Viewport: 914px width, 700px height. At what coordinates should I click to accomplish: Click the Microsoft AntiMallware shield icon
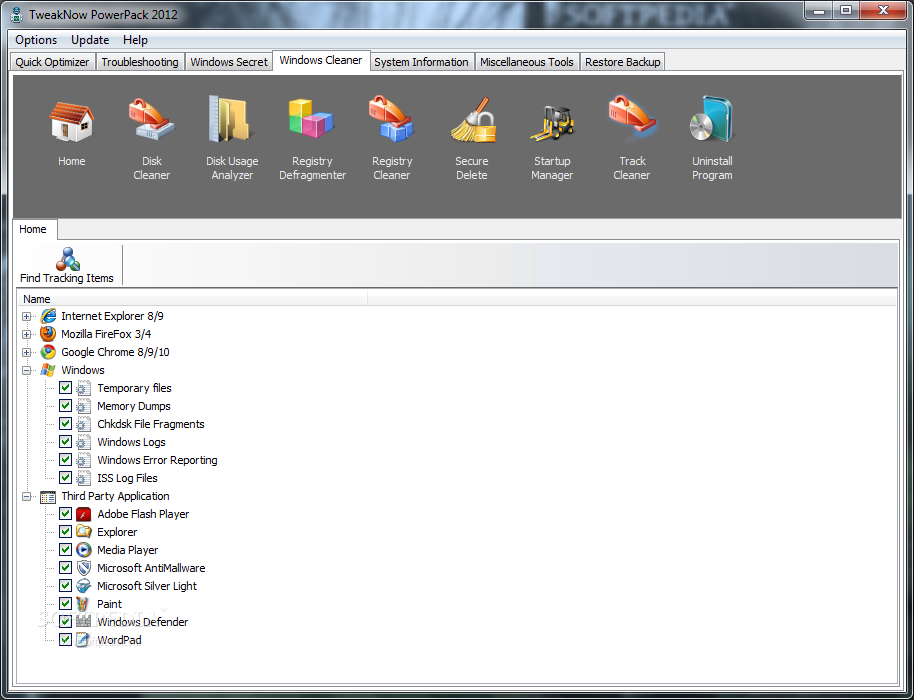[x=84, y=568]
